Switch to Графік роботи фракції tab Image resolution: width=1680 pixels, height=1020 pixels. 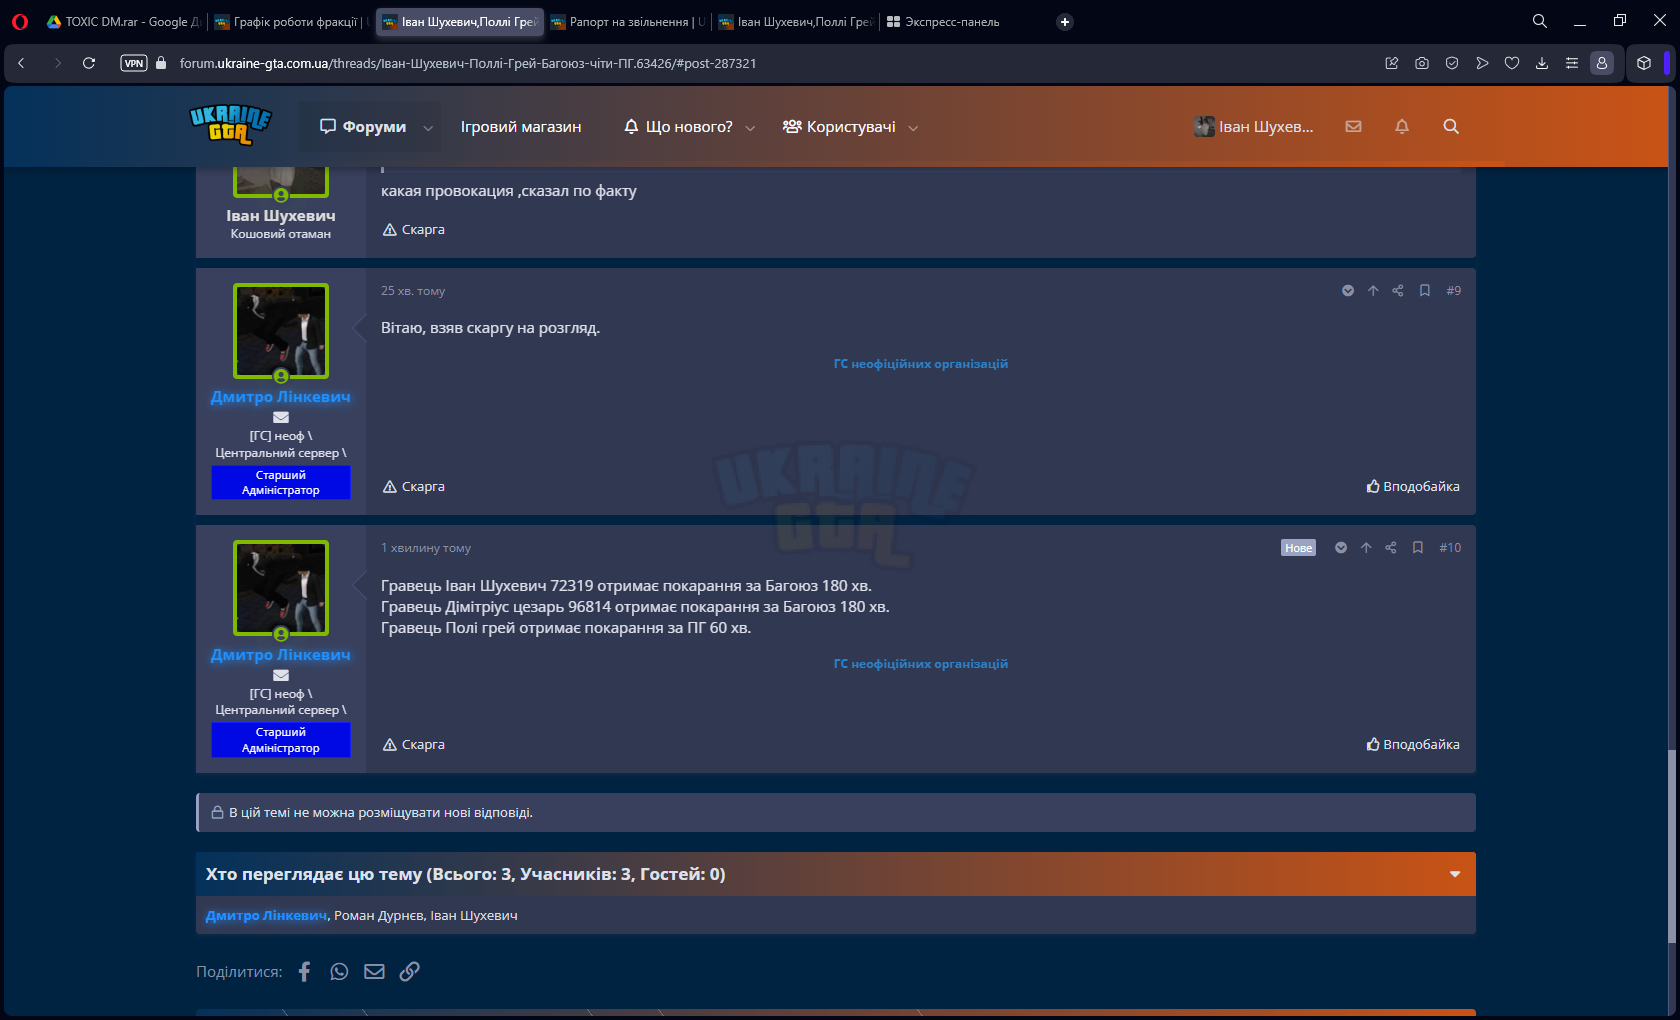(291, 22)
